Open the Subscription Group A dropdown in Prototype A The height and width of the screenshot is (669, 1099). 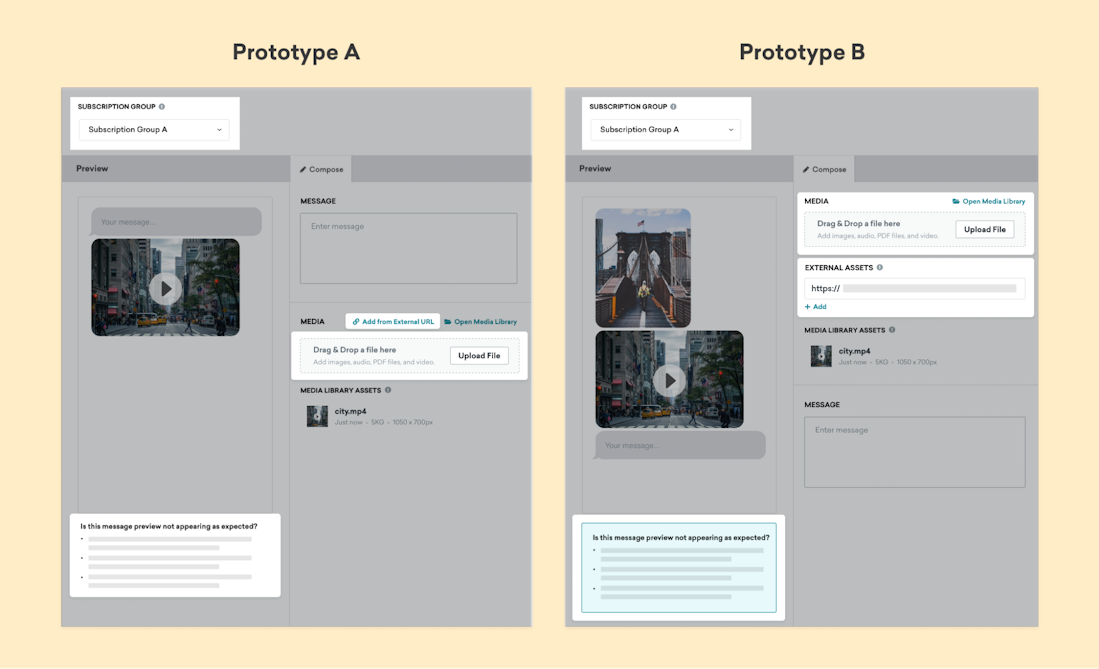coord(153,129)
